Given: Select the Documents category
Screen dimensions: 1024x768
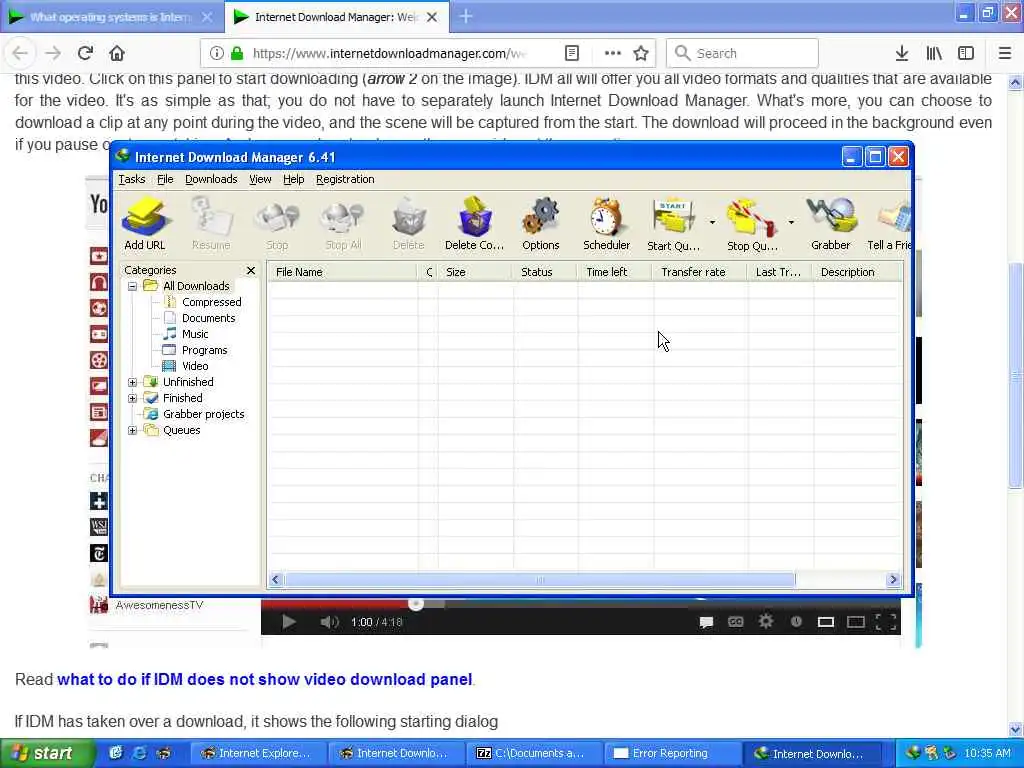Looking at the screenshot, I should coord(208,318).
